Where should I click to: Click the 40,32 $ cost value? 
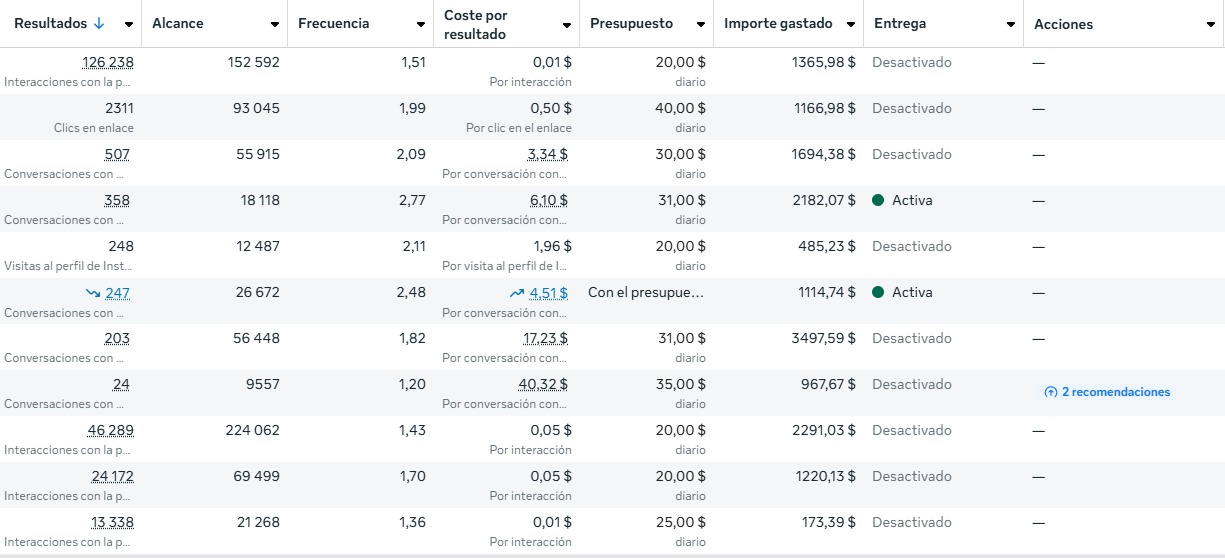coord(543,384)
